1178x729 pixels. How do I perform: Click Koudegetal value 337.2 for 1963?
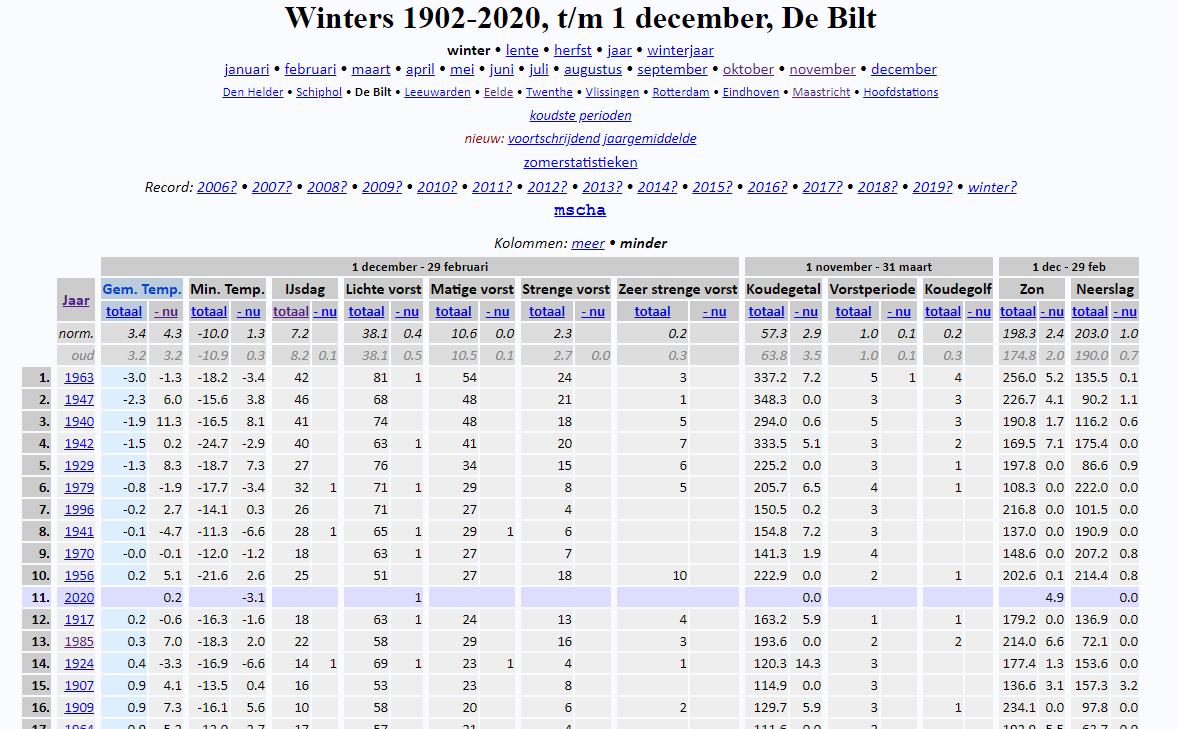770,377
